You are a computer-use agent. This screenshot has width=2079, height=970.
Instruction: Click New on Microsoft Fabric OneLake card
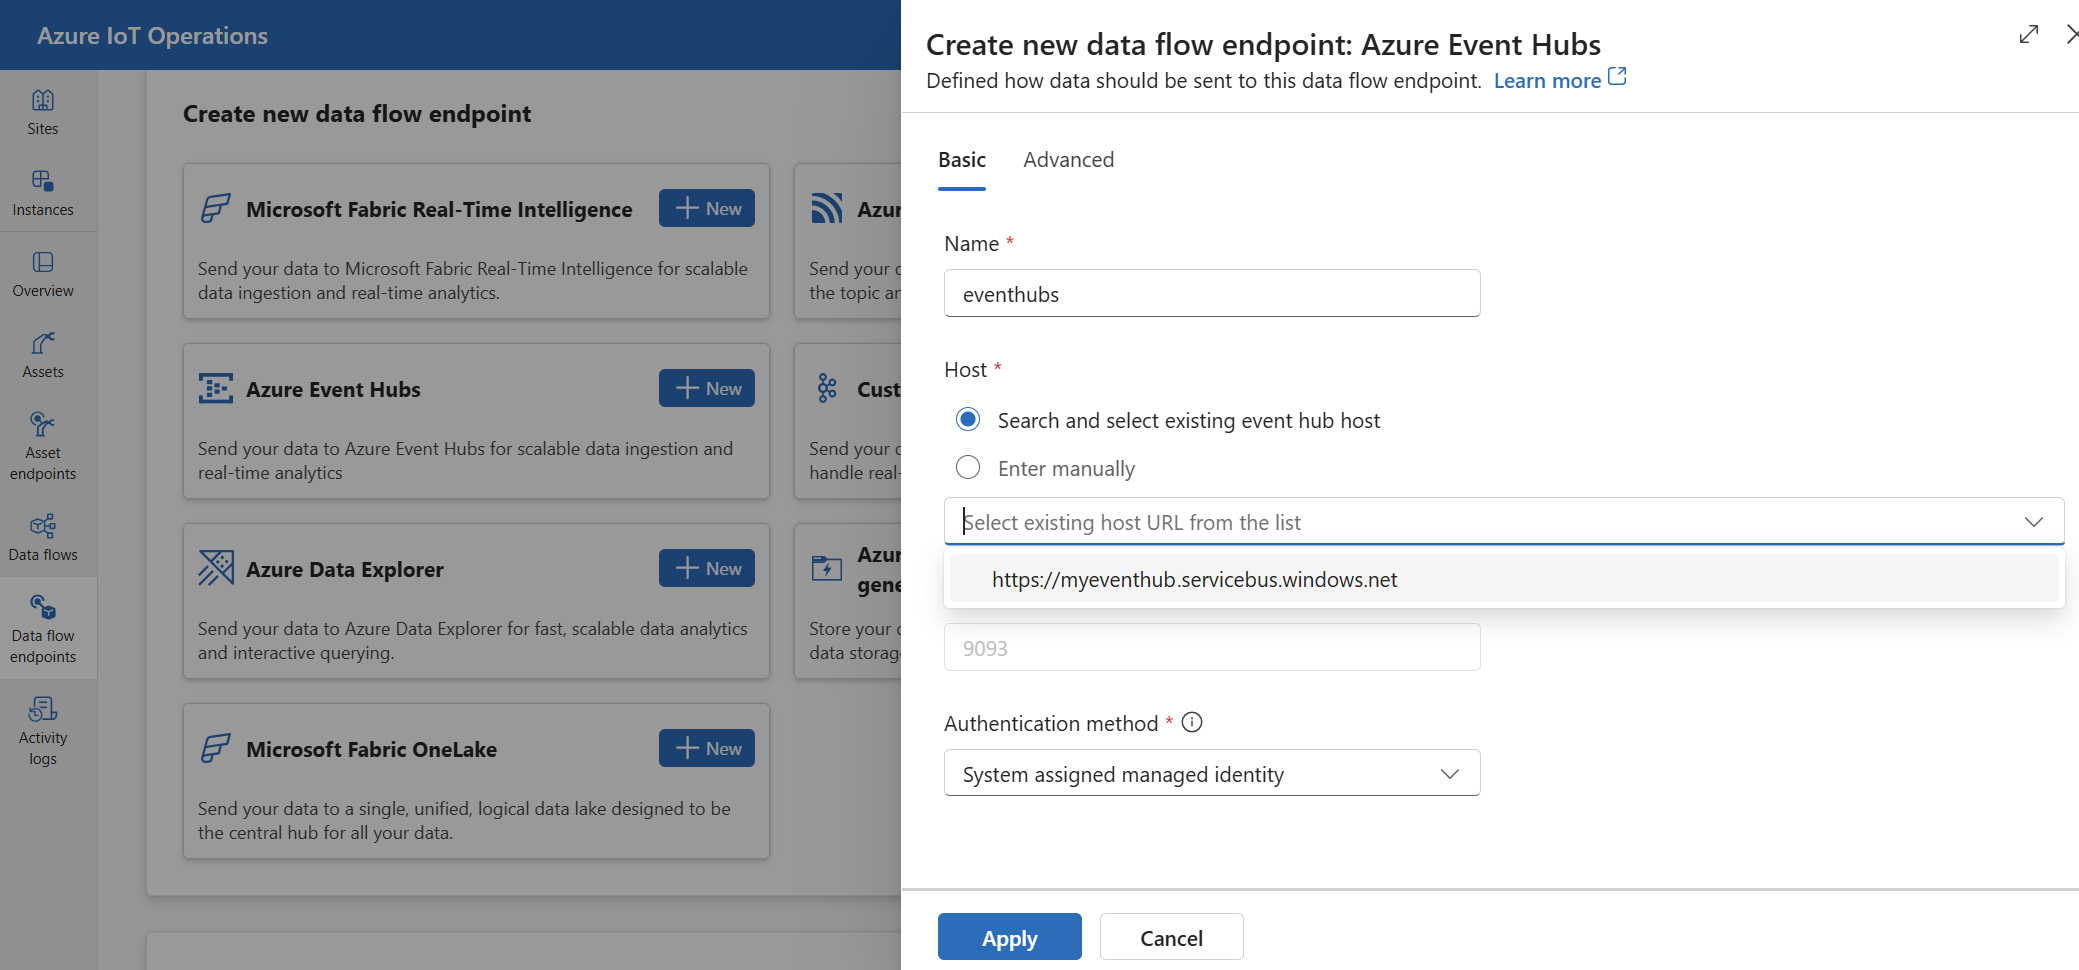[707, 748]
